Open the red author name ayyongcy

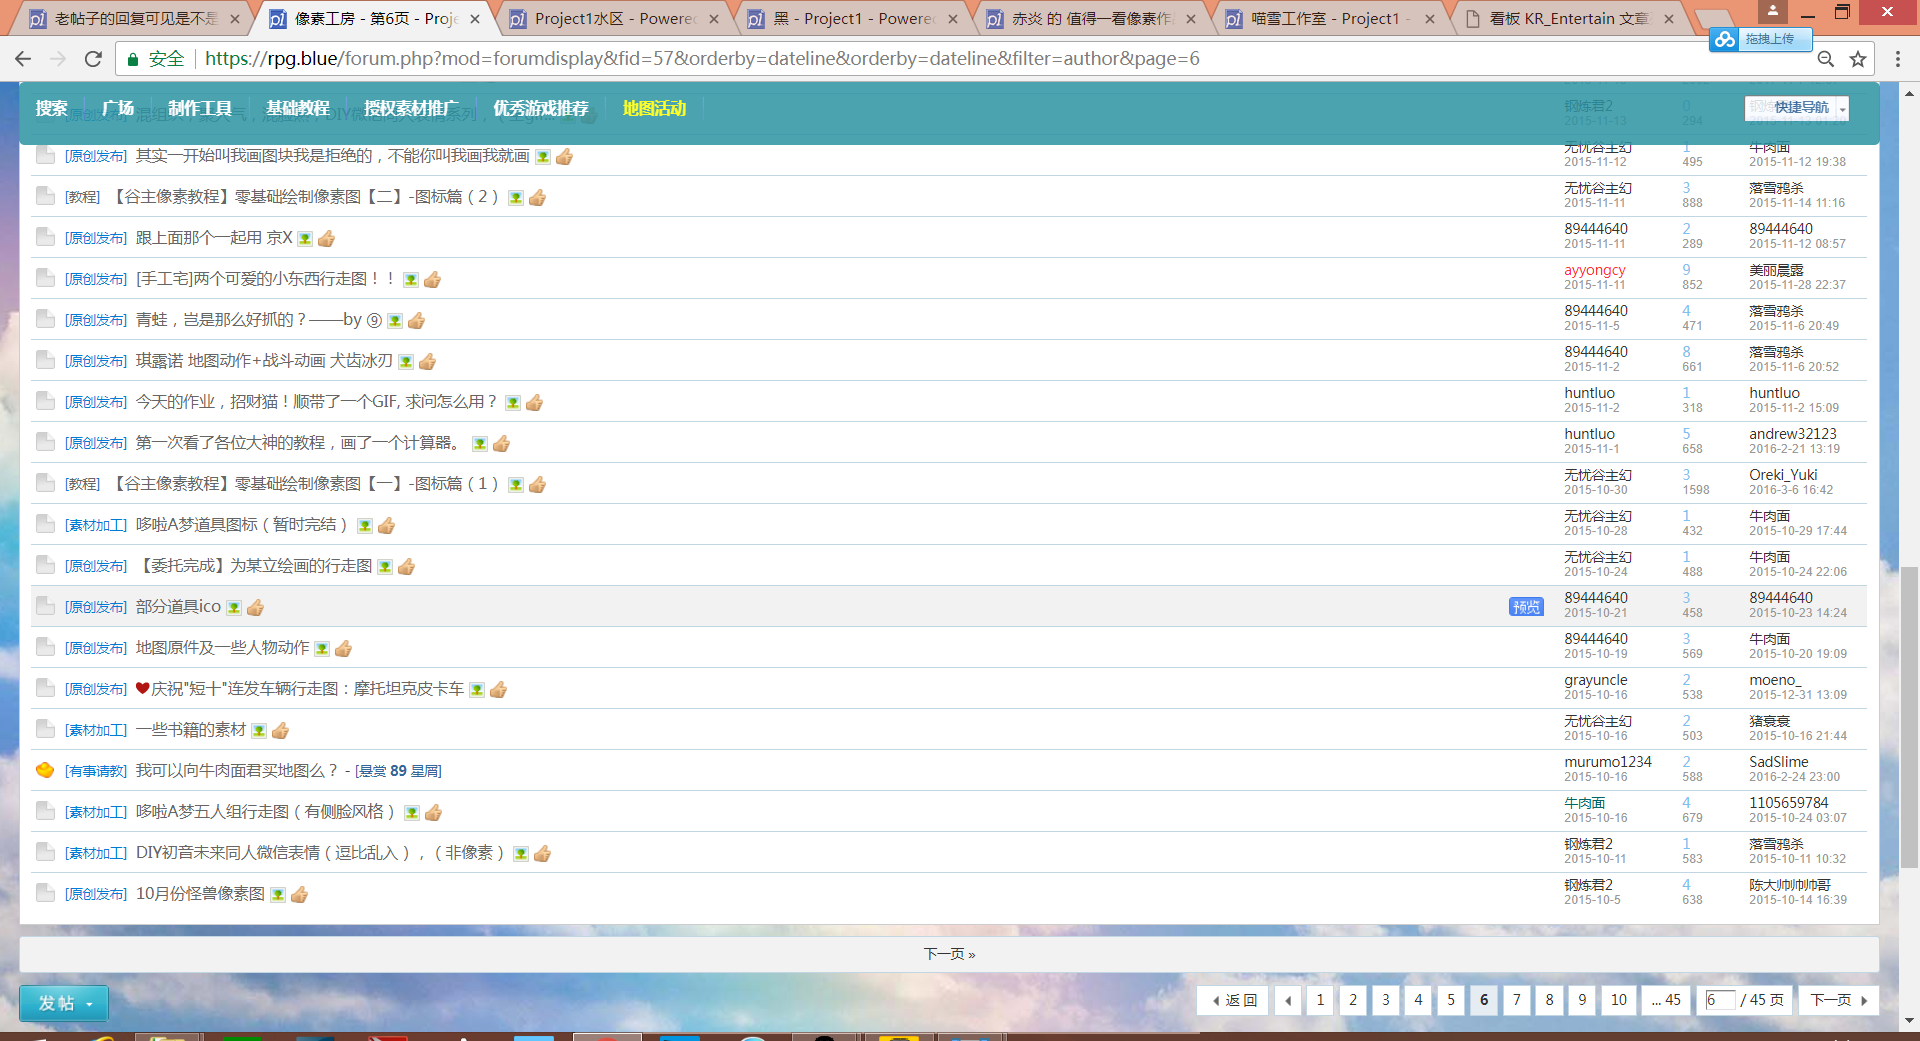pyautogui.click(x=1595, y=269)
